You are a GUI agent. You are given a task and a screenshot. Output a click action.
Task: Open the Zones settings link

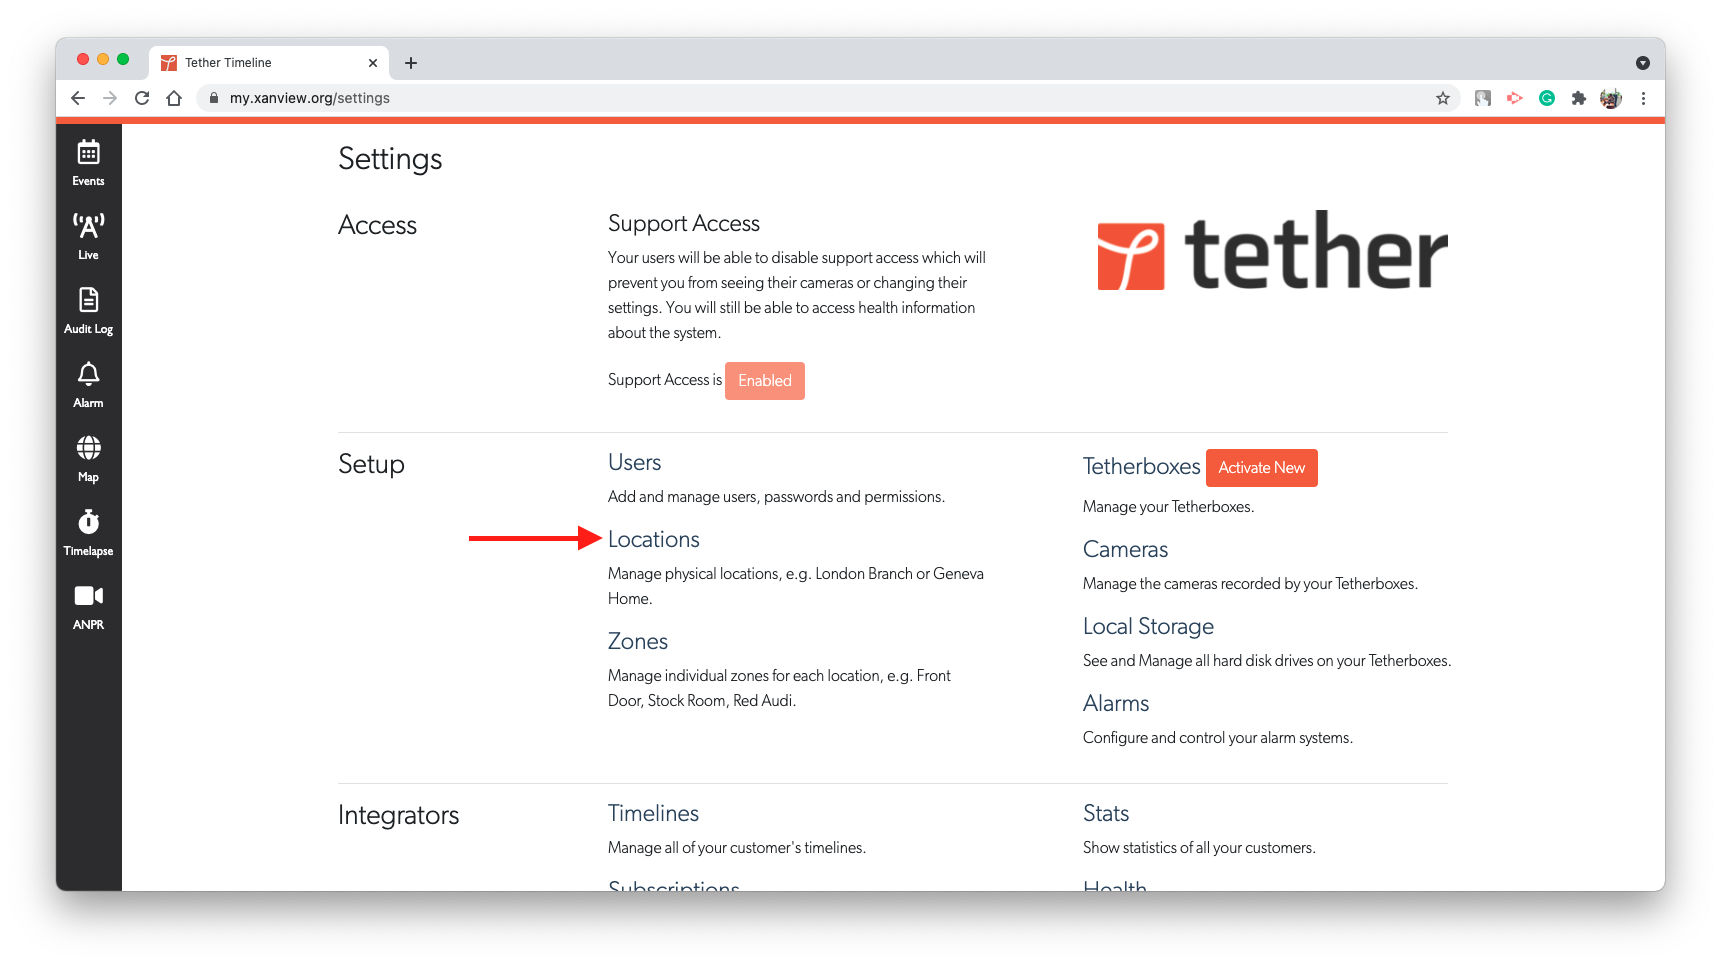[x=638, y=641]
